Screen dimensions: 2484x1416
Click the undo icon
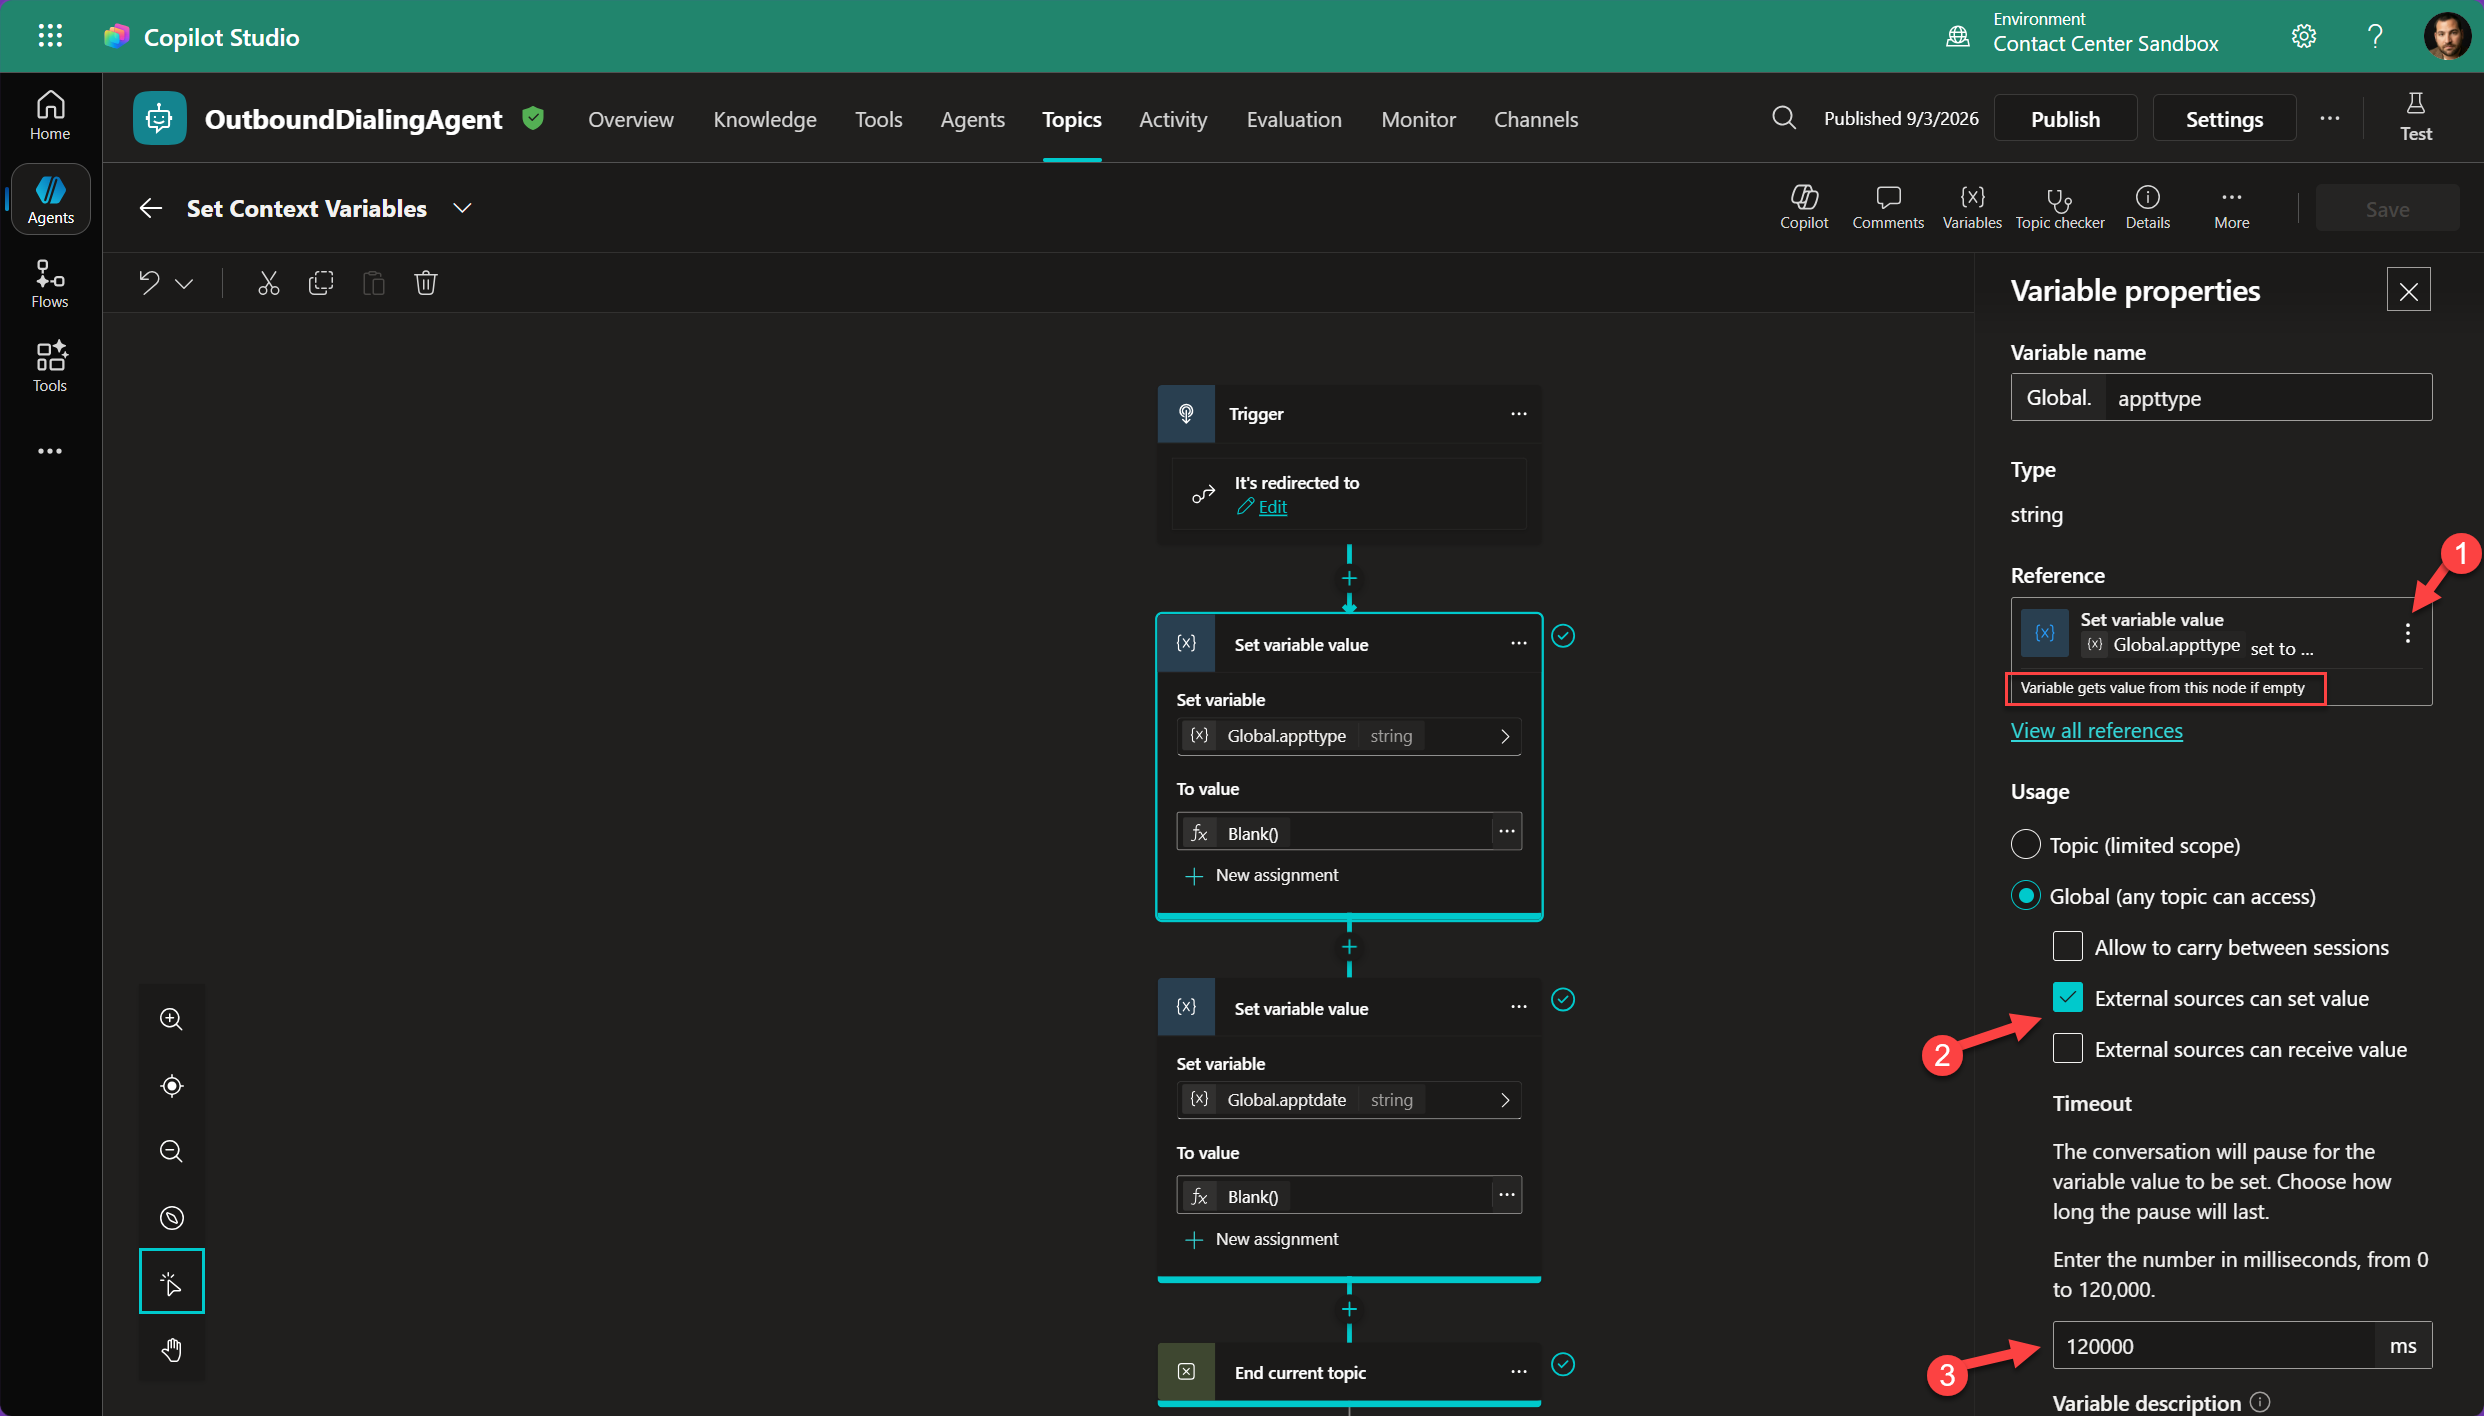point(149,283)
